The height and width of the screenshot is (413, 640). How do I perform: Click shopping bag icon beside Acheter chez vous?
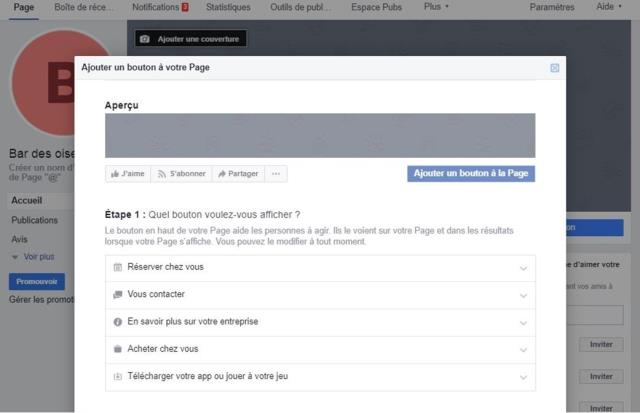(x=118, y=349)
